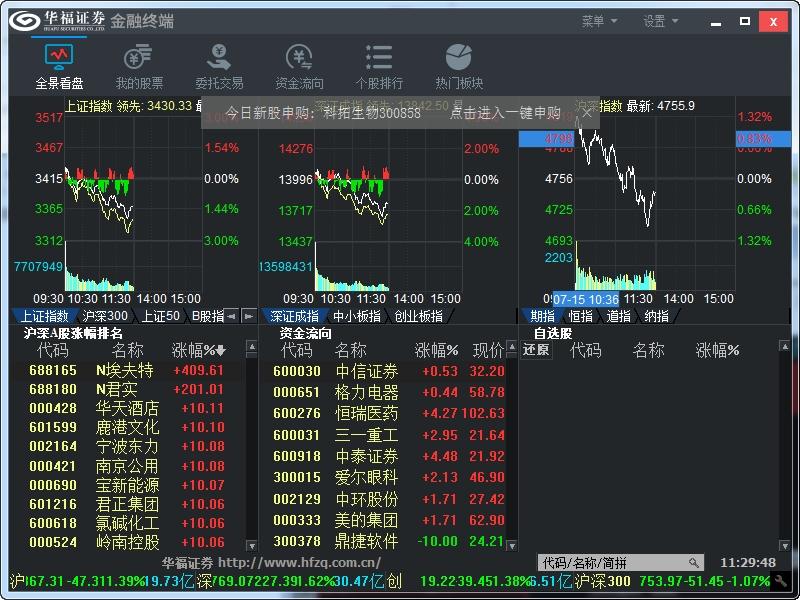800x600 pixels.
Task: Select row 300378 鼎捷软件
Action: (385, 541)
